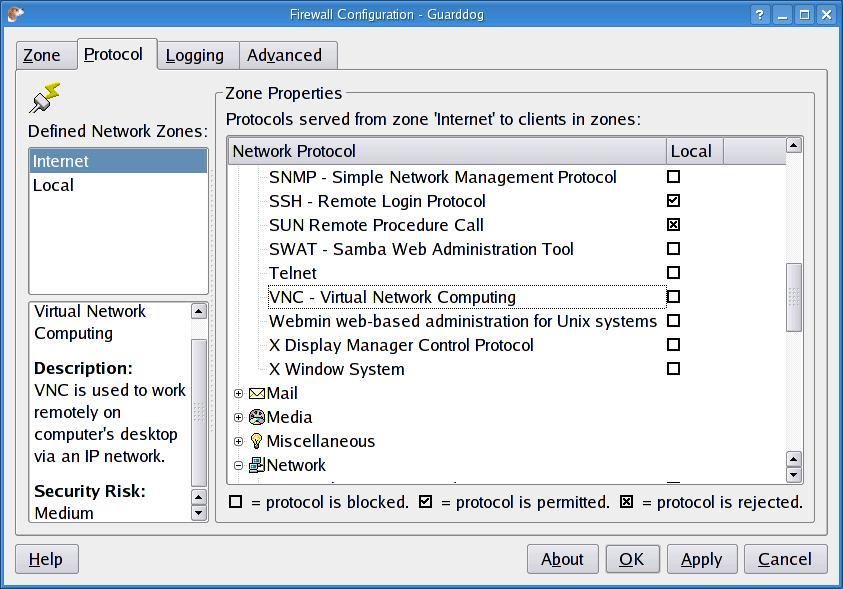Screen dimensions: 843x589
Task: Toggle X Display Manager Control Protocol checkbox
Action: 673,344
